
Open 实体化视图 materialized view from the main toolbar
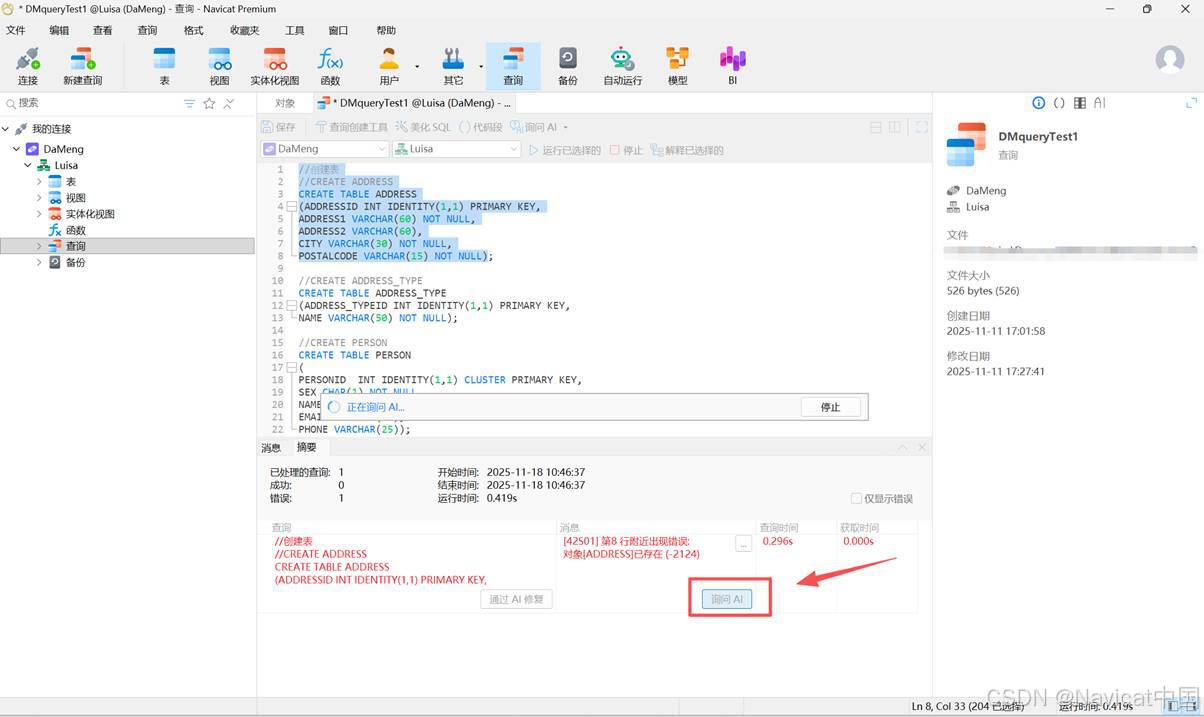[274, 66]
